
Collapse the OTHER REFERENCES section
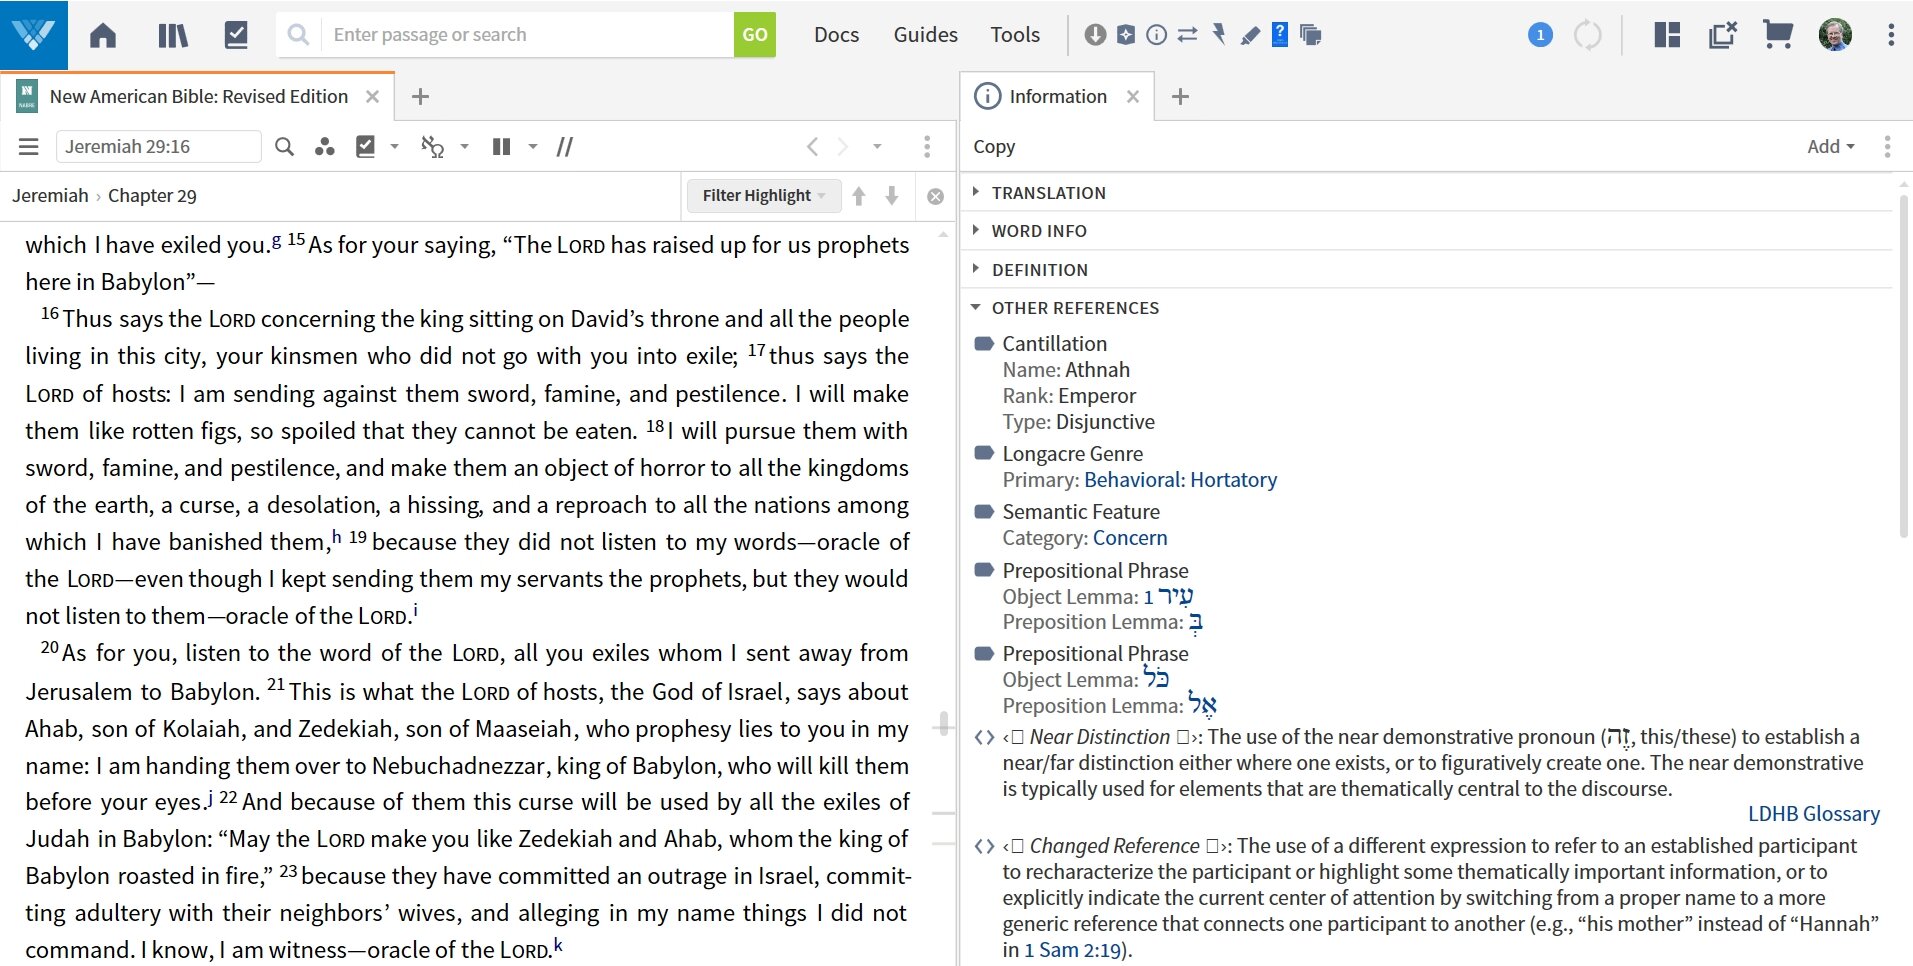click(1067, 308)
